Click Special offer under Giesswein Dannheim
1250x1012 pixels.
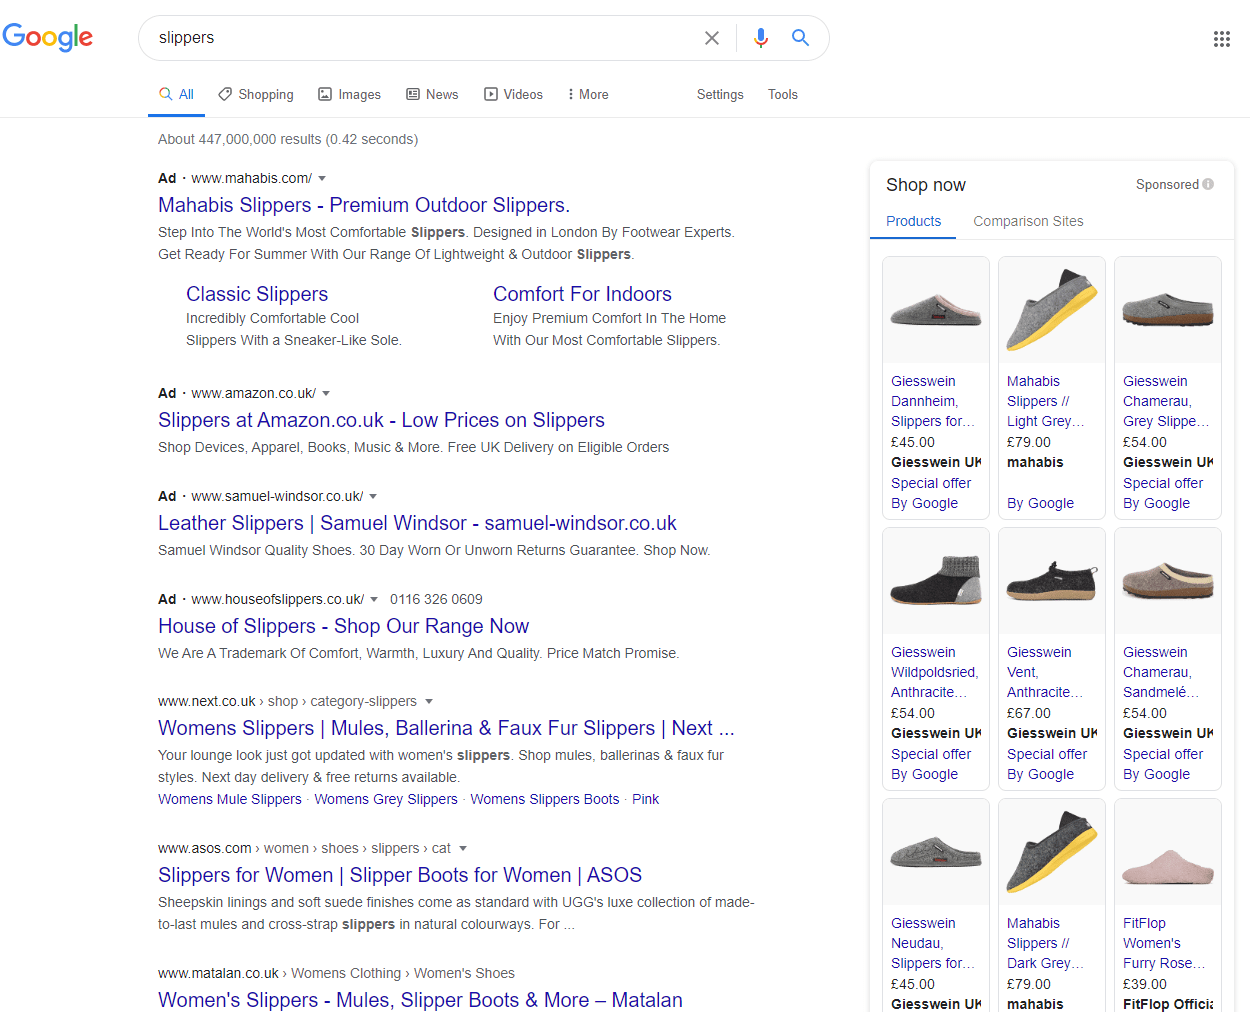coord(931,483)
